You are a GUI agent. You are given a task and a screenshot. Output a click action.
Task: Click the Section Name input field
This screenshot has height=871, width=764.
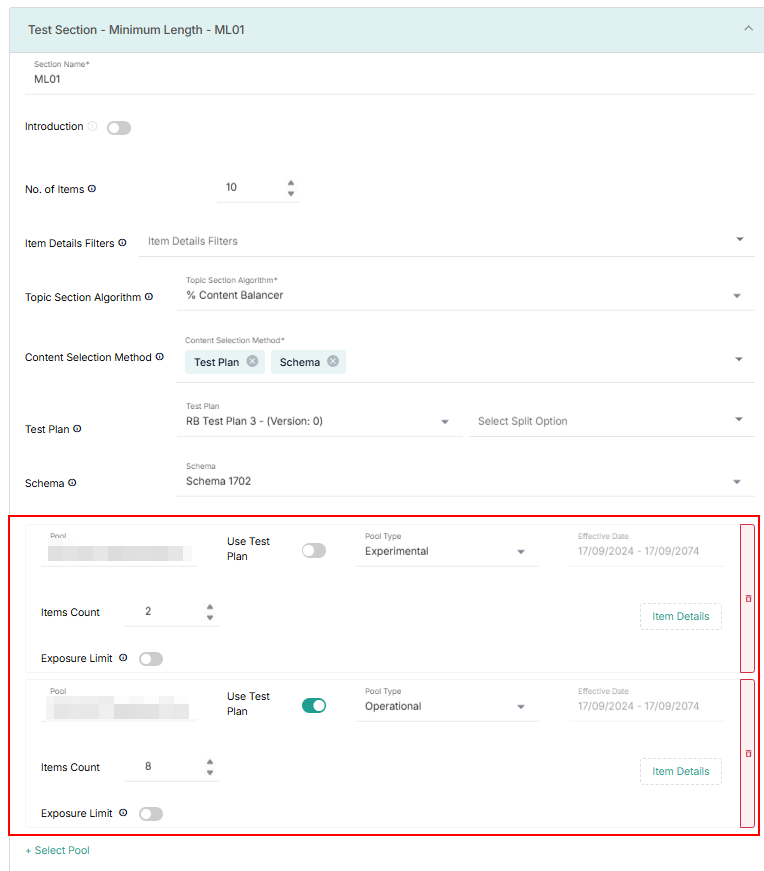point(390,79)
